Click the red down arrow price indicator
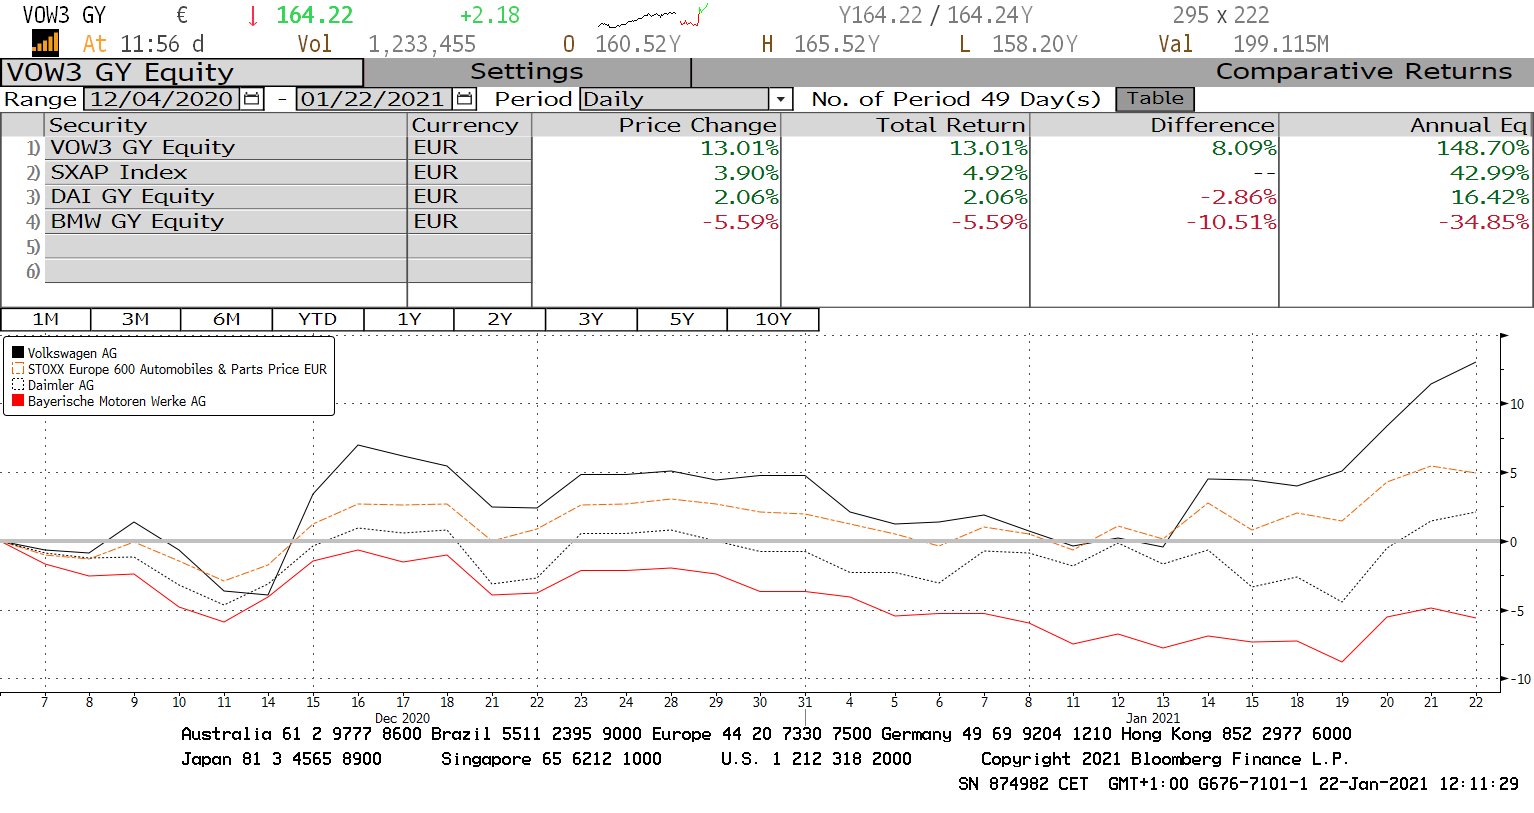This screenshot has width=1534, height=813. 253,16
